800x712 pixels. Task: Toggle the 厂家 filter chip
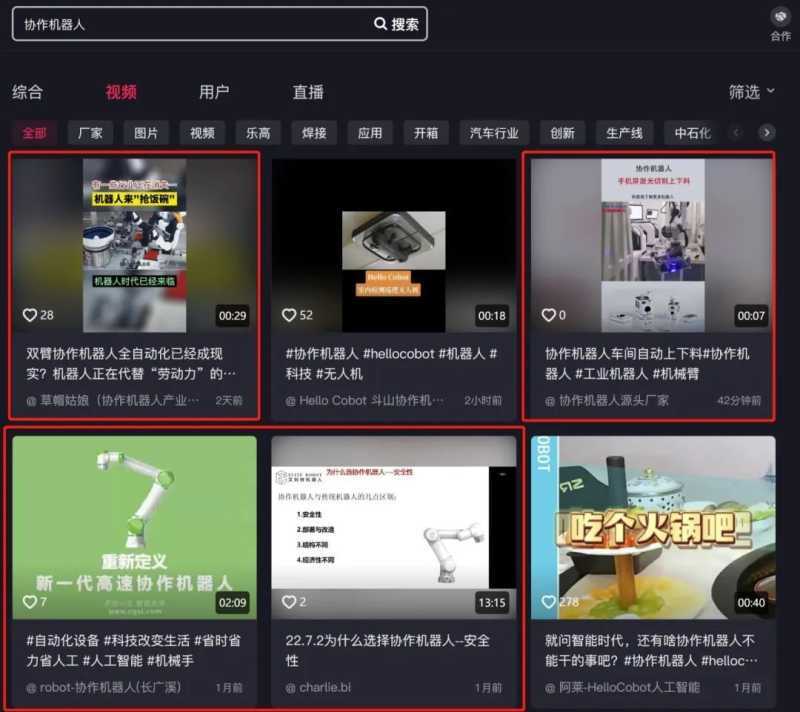click(92, 131)
